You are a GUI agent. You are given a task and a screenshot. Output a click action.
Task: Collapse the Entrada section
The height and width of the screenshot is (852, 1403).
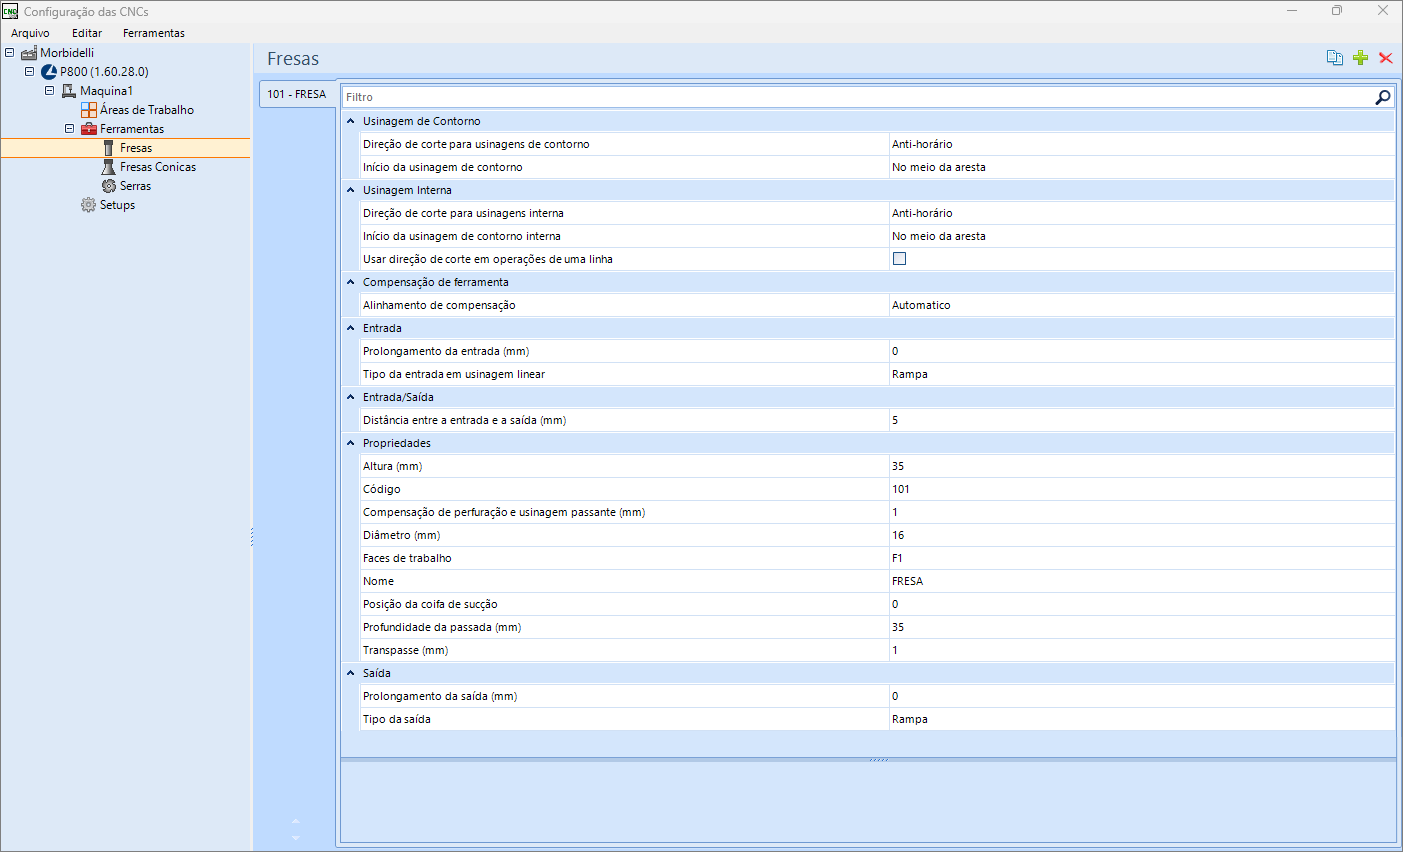(x=351, y=328)
